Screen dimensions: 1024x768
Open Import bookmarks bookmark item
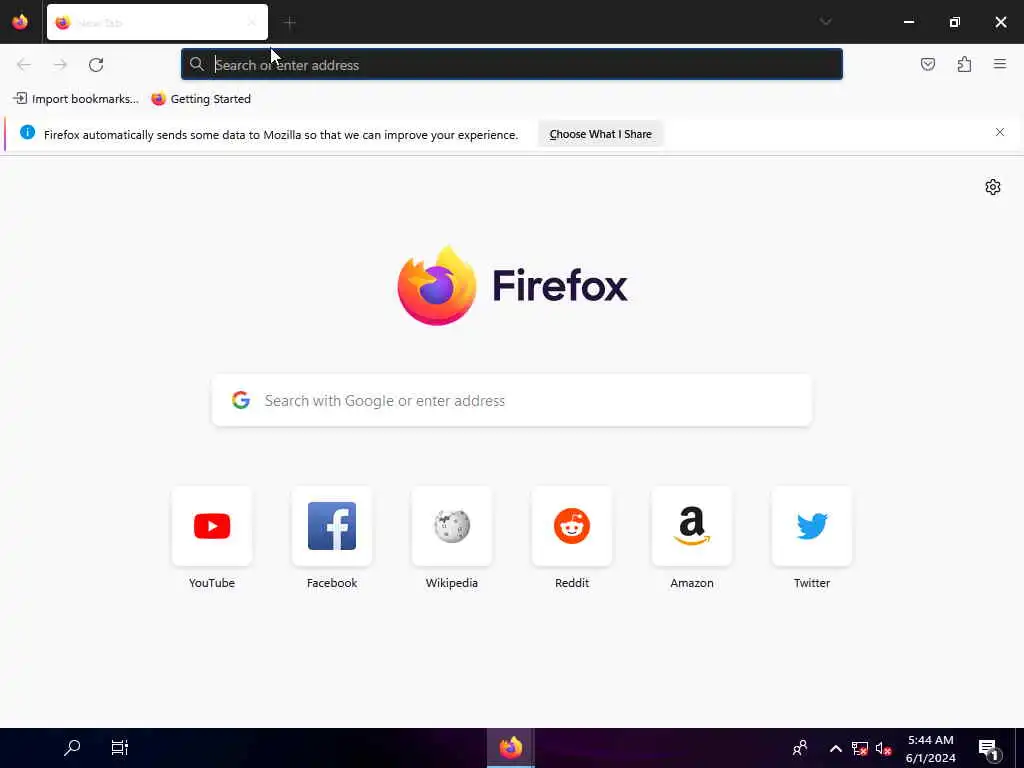[x=76, y=99]
